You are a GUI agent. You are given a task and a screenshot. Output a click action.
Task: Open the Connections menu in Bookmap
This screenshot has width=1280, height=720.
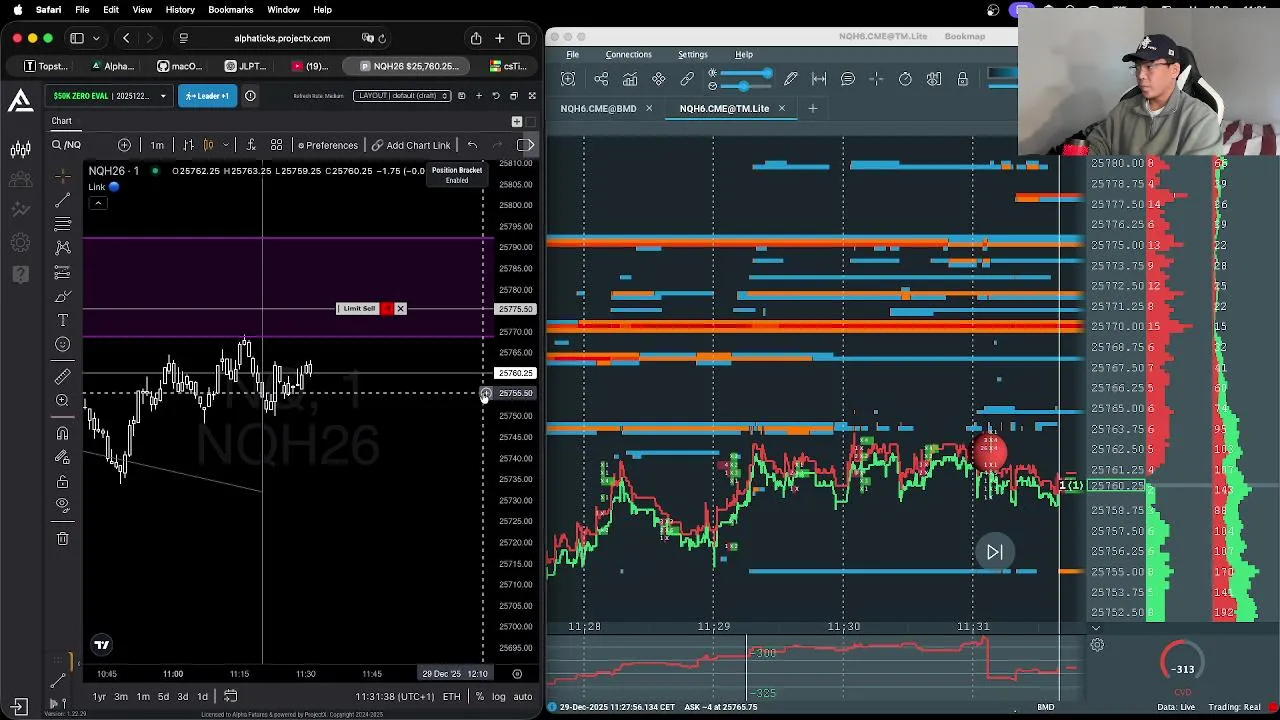tap(628, 54)
